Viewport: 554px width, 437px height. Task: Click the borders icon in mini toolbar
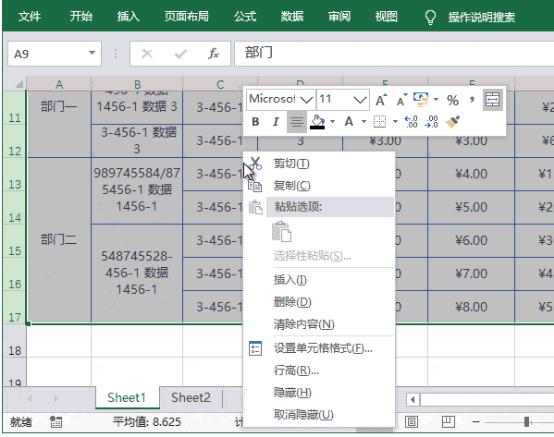(x=380, y=122)
